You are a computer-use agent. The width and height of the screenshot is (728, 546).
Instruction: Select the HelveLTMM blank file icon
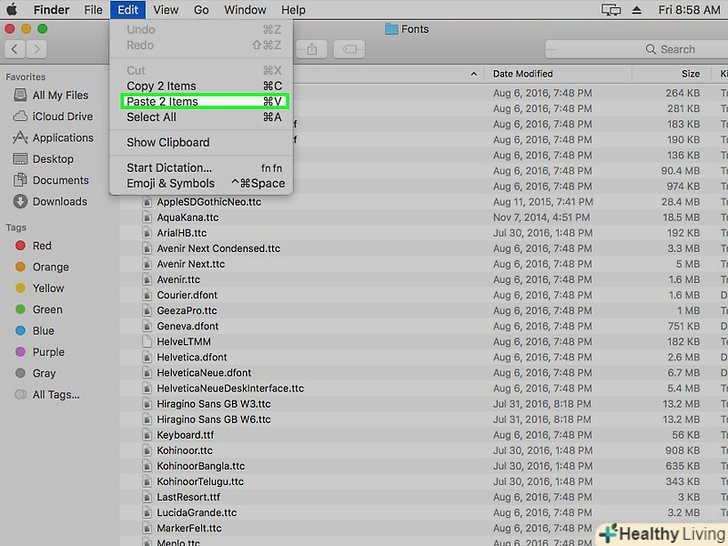147,342
